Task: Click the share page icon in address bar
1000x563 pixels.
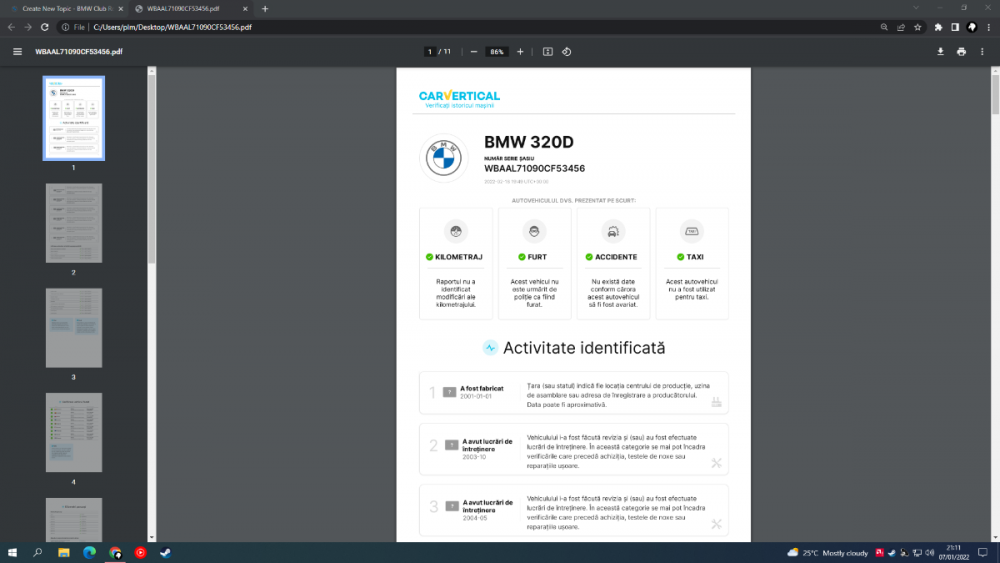Action: (x=901, y=27)
